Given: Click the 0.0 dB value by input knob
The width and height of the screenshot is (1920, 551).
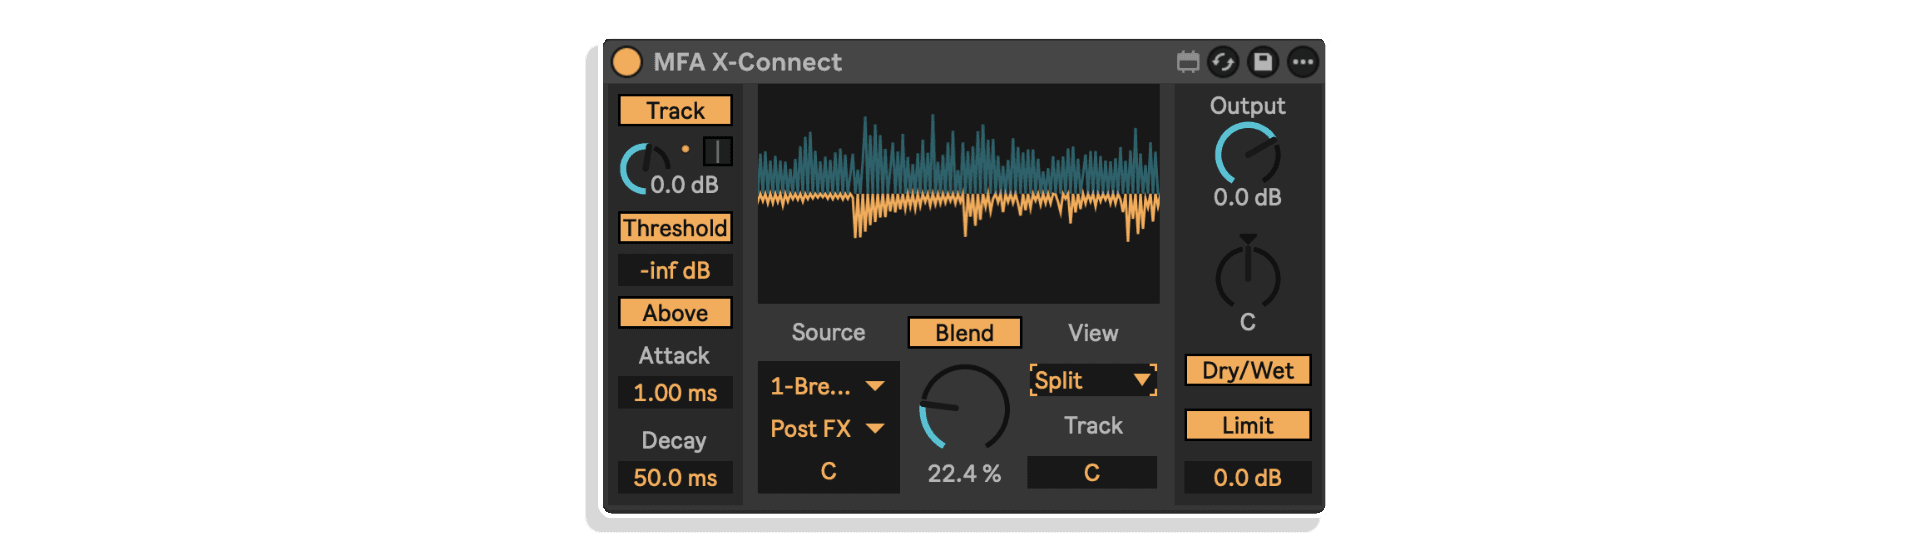Looking at the screenshot, I should pyautogui.click(x=684, y=184).
